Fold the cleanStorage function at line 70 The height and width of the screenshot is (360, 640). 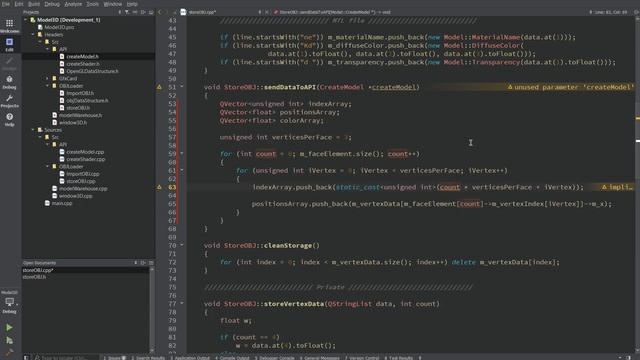(x=182, y=245)
